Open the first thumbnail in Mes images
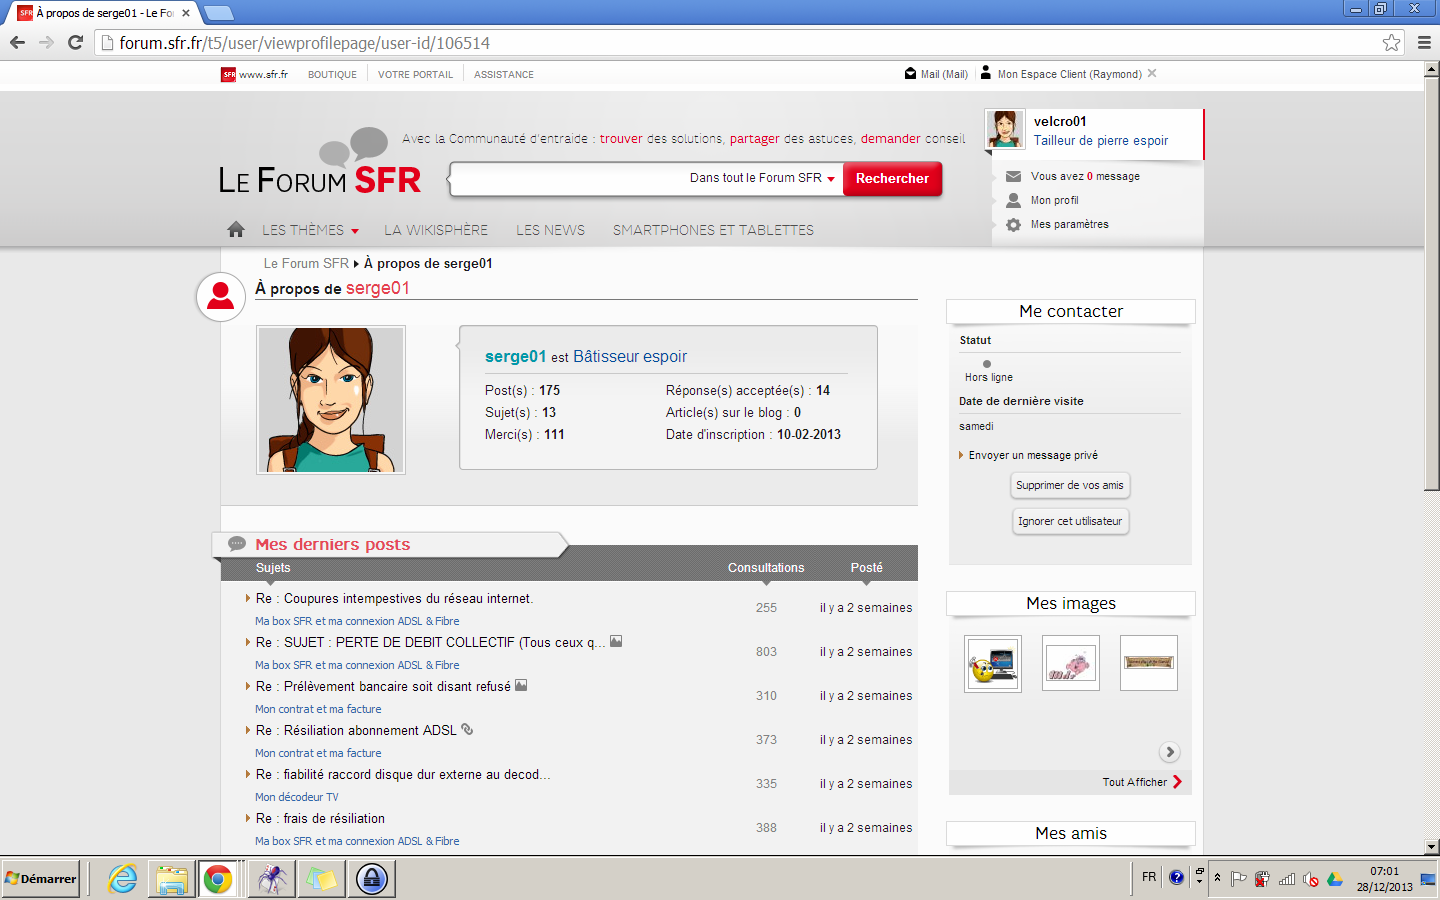This screenshot has height=900, width=1440. pos(993,663)
